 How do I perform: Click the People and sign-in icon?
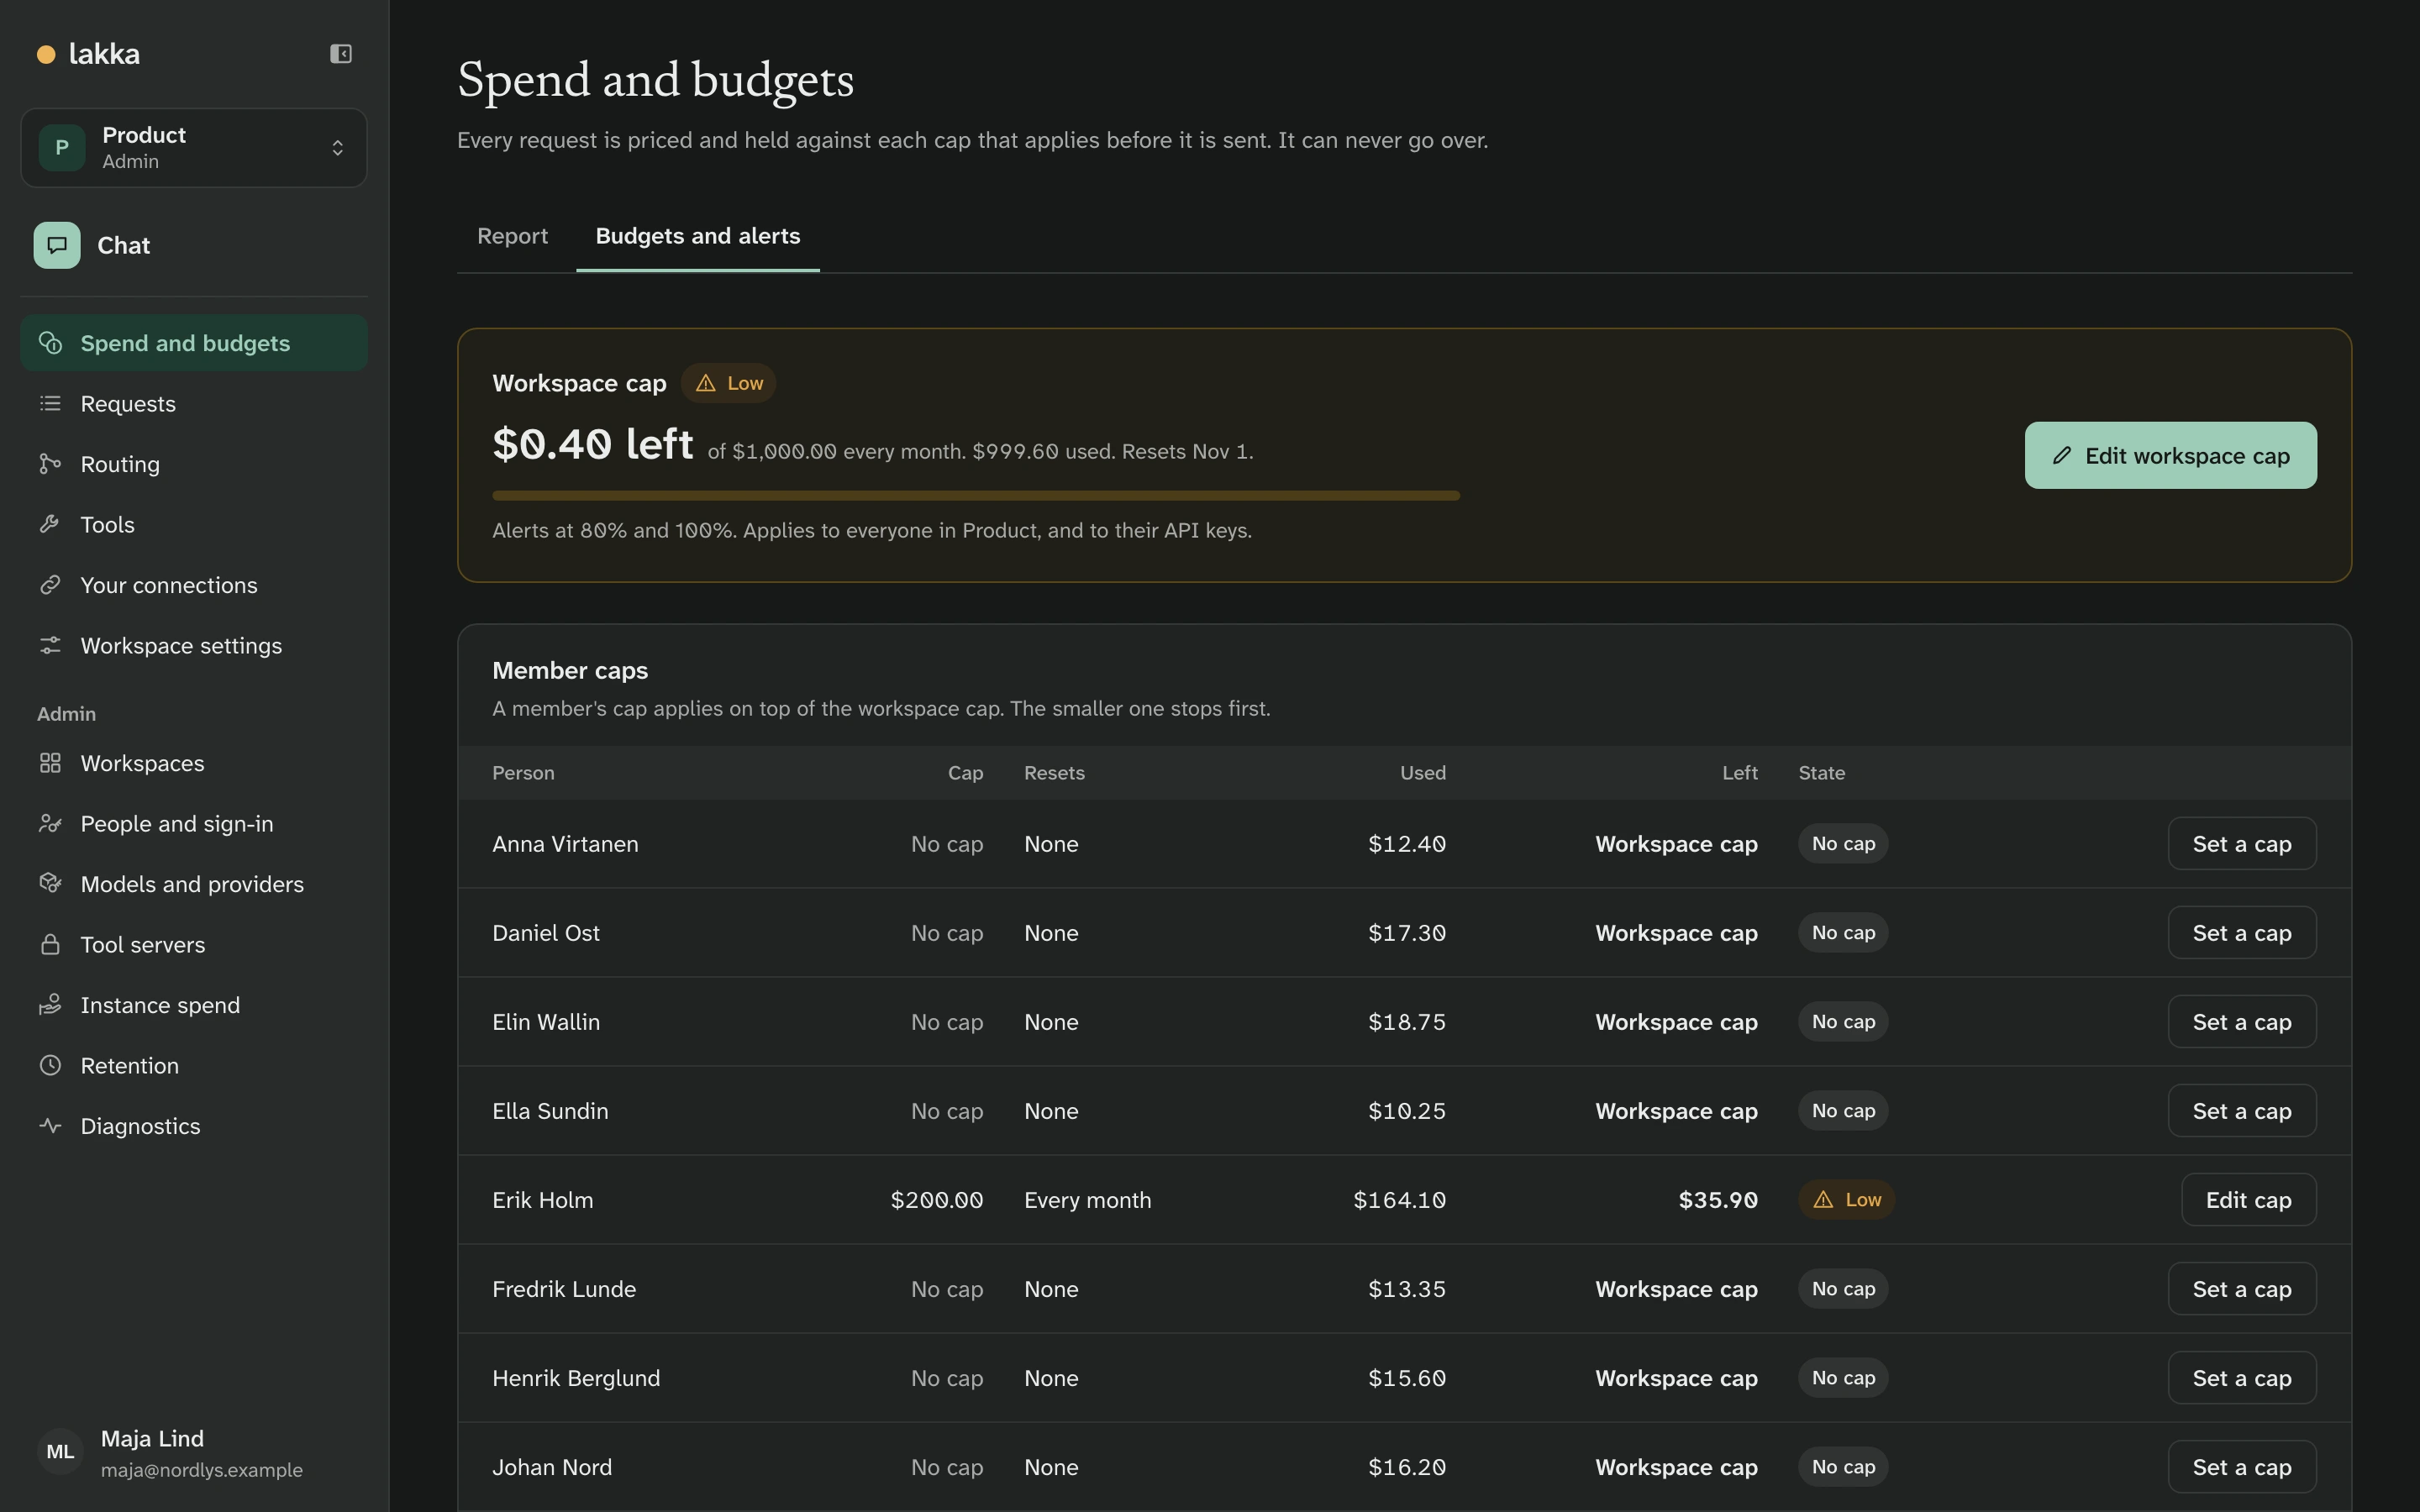[50, 824]
